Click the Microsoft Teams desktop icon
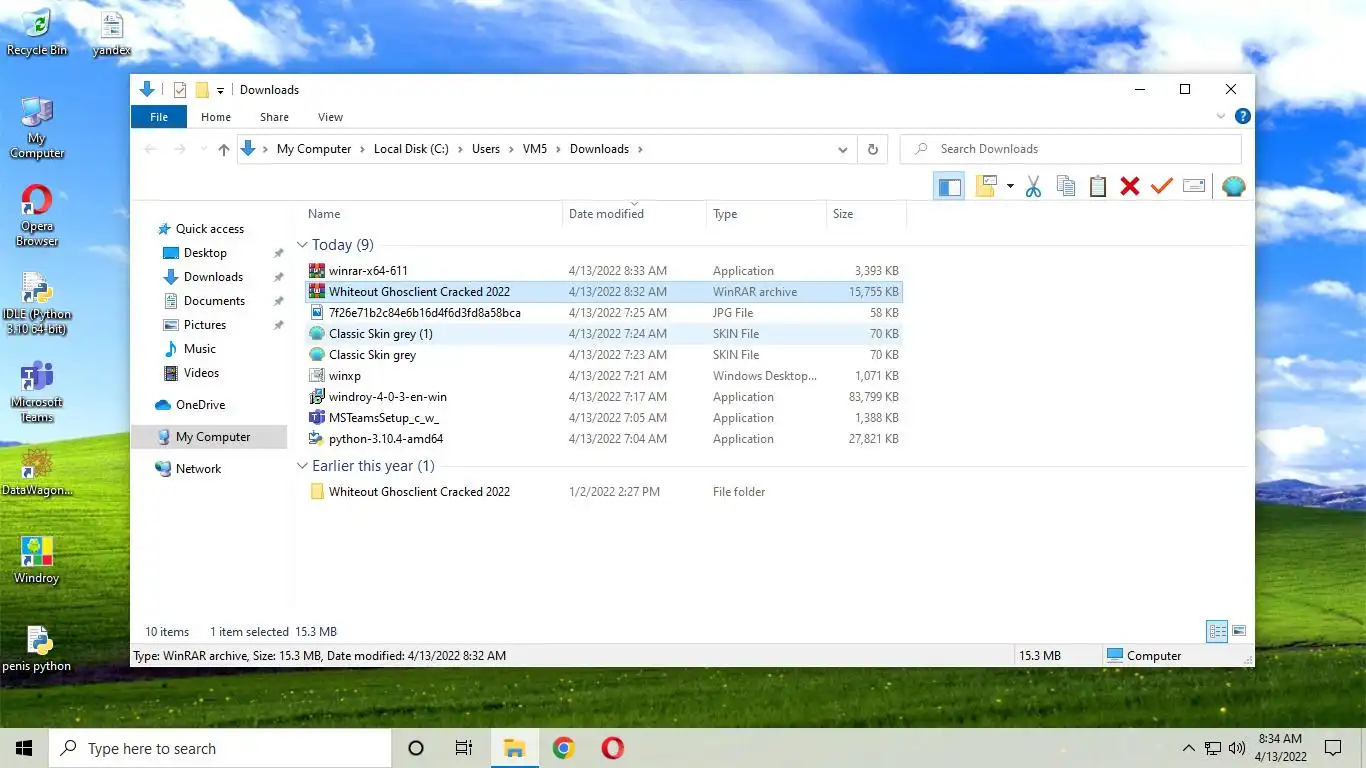The width and height of the screenshot is (1366, 768). click(37, 391)
